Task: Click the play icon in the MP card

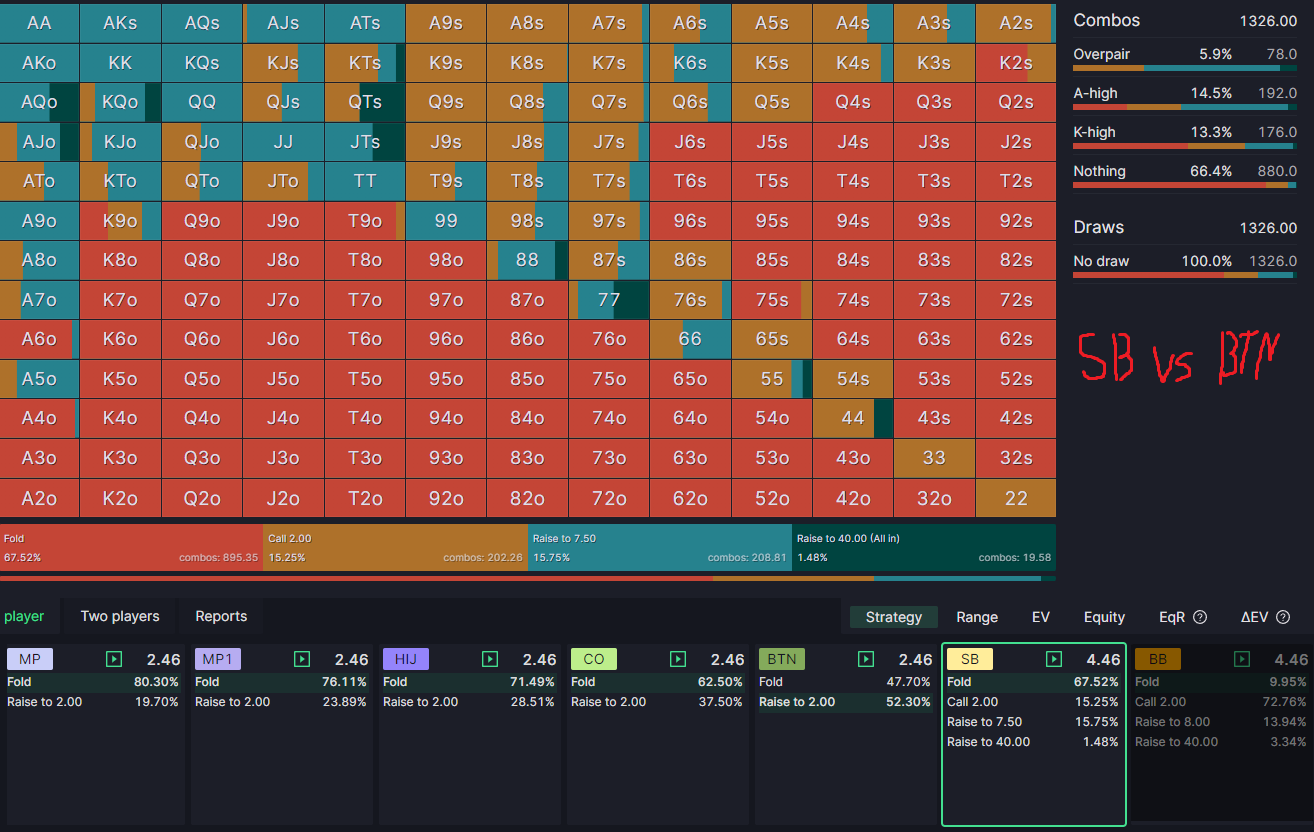Action: (x=114, y=659)
